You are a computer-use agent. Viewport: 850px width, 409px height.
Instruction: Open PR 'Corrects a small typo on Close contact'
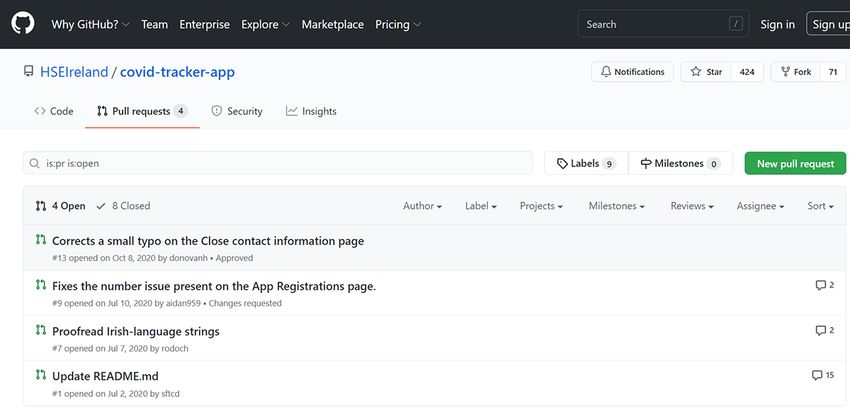[x=208, y=240]
